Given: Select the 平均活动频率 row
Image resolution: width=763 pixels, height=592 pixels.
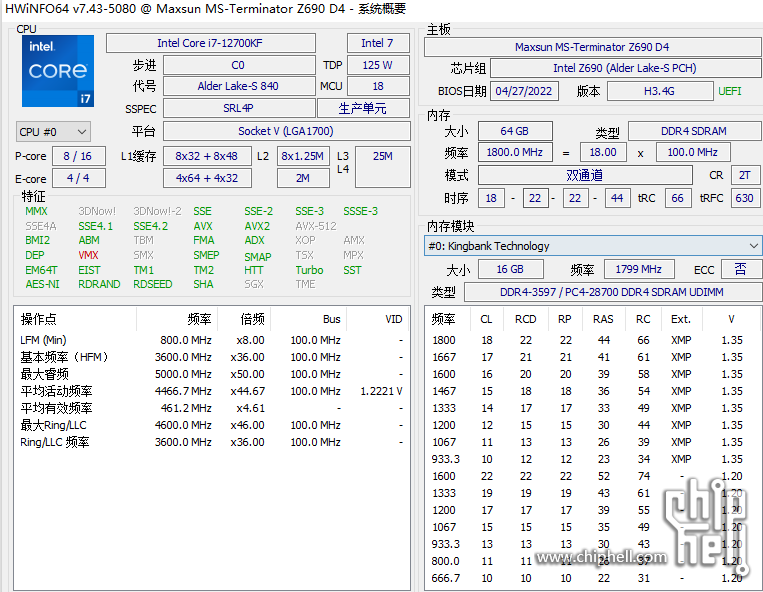Looking at the screenshot, I should (x=212, y=391).
